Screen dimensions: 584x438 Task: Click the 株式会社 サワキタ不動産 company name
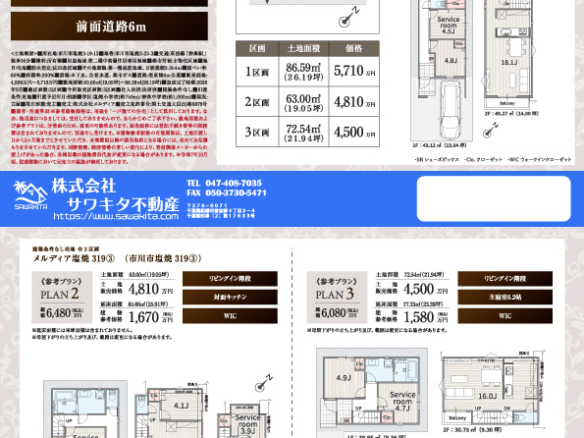[x=115, y=194]
